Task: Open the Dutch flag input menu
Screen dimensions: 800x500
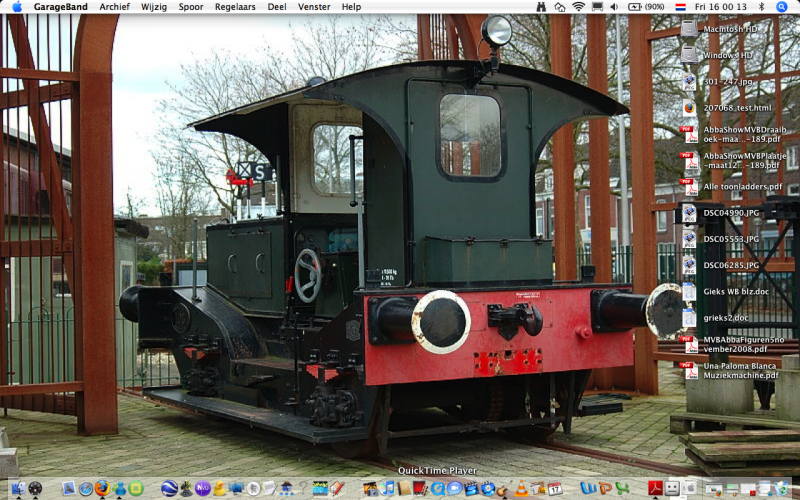Action: click(x=680, y=7)
